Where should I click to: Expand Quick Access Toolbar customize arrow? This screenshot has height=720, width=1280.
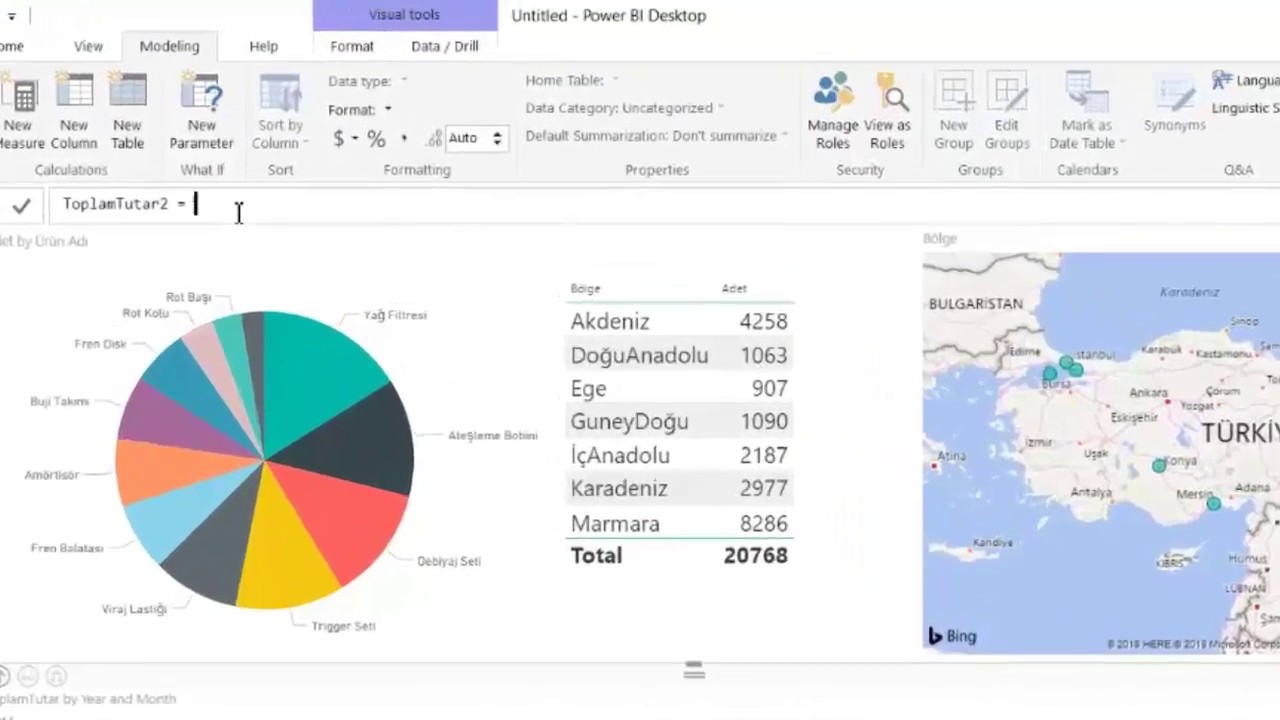click(12, 16)
